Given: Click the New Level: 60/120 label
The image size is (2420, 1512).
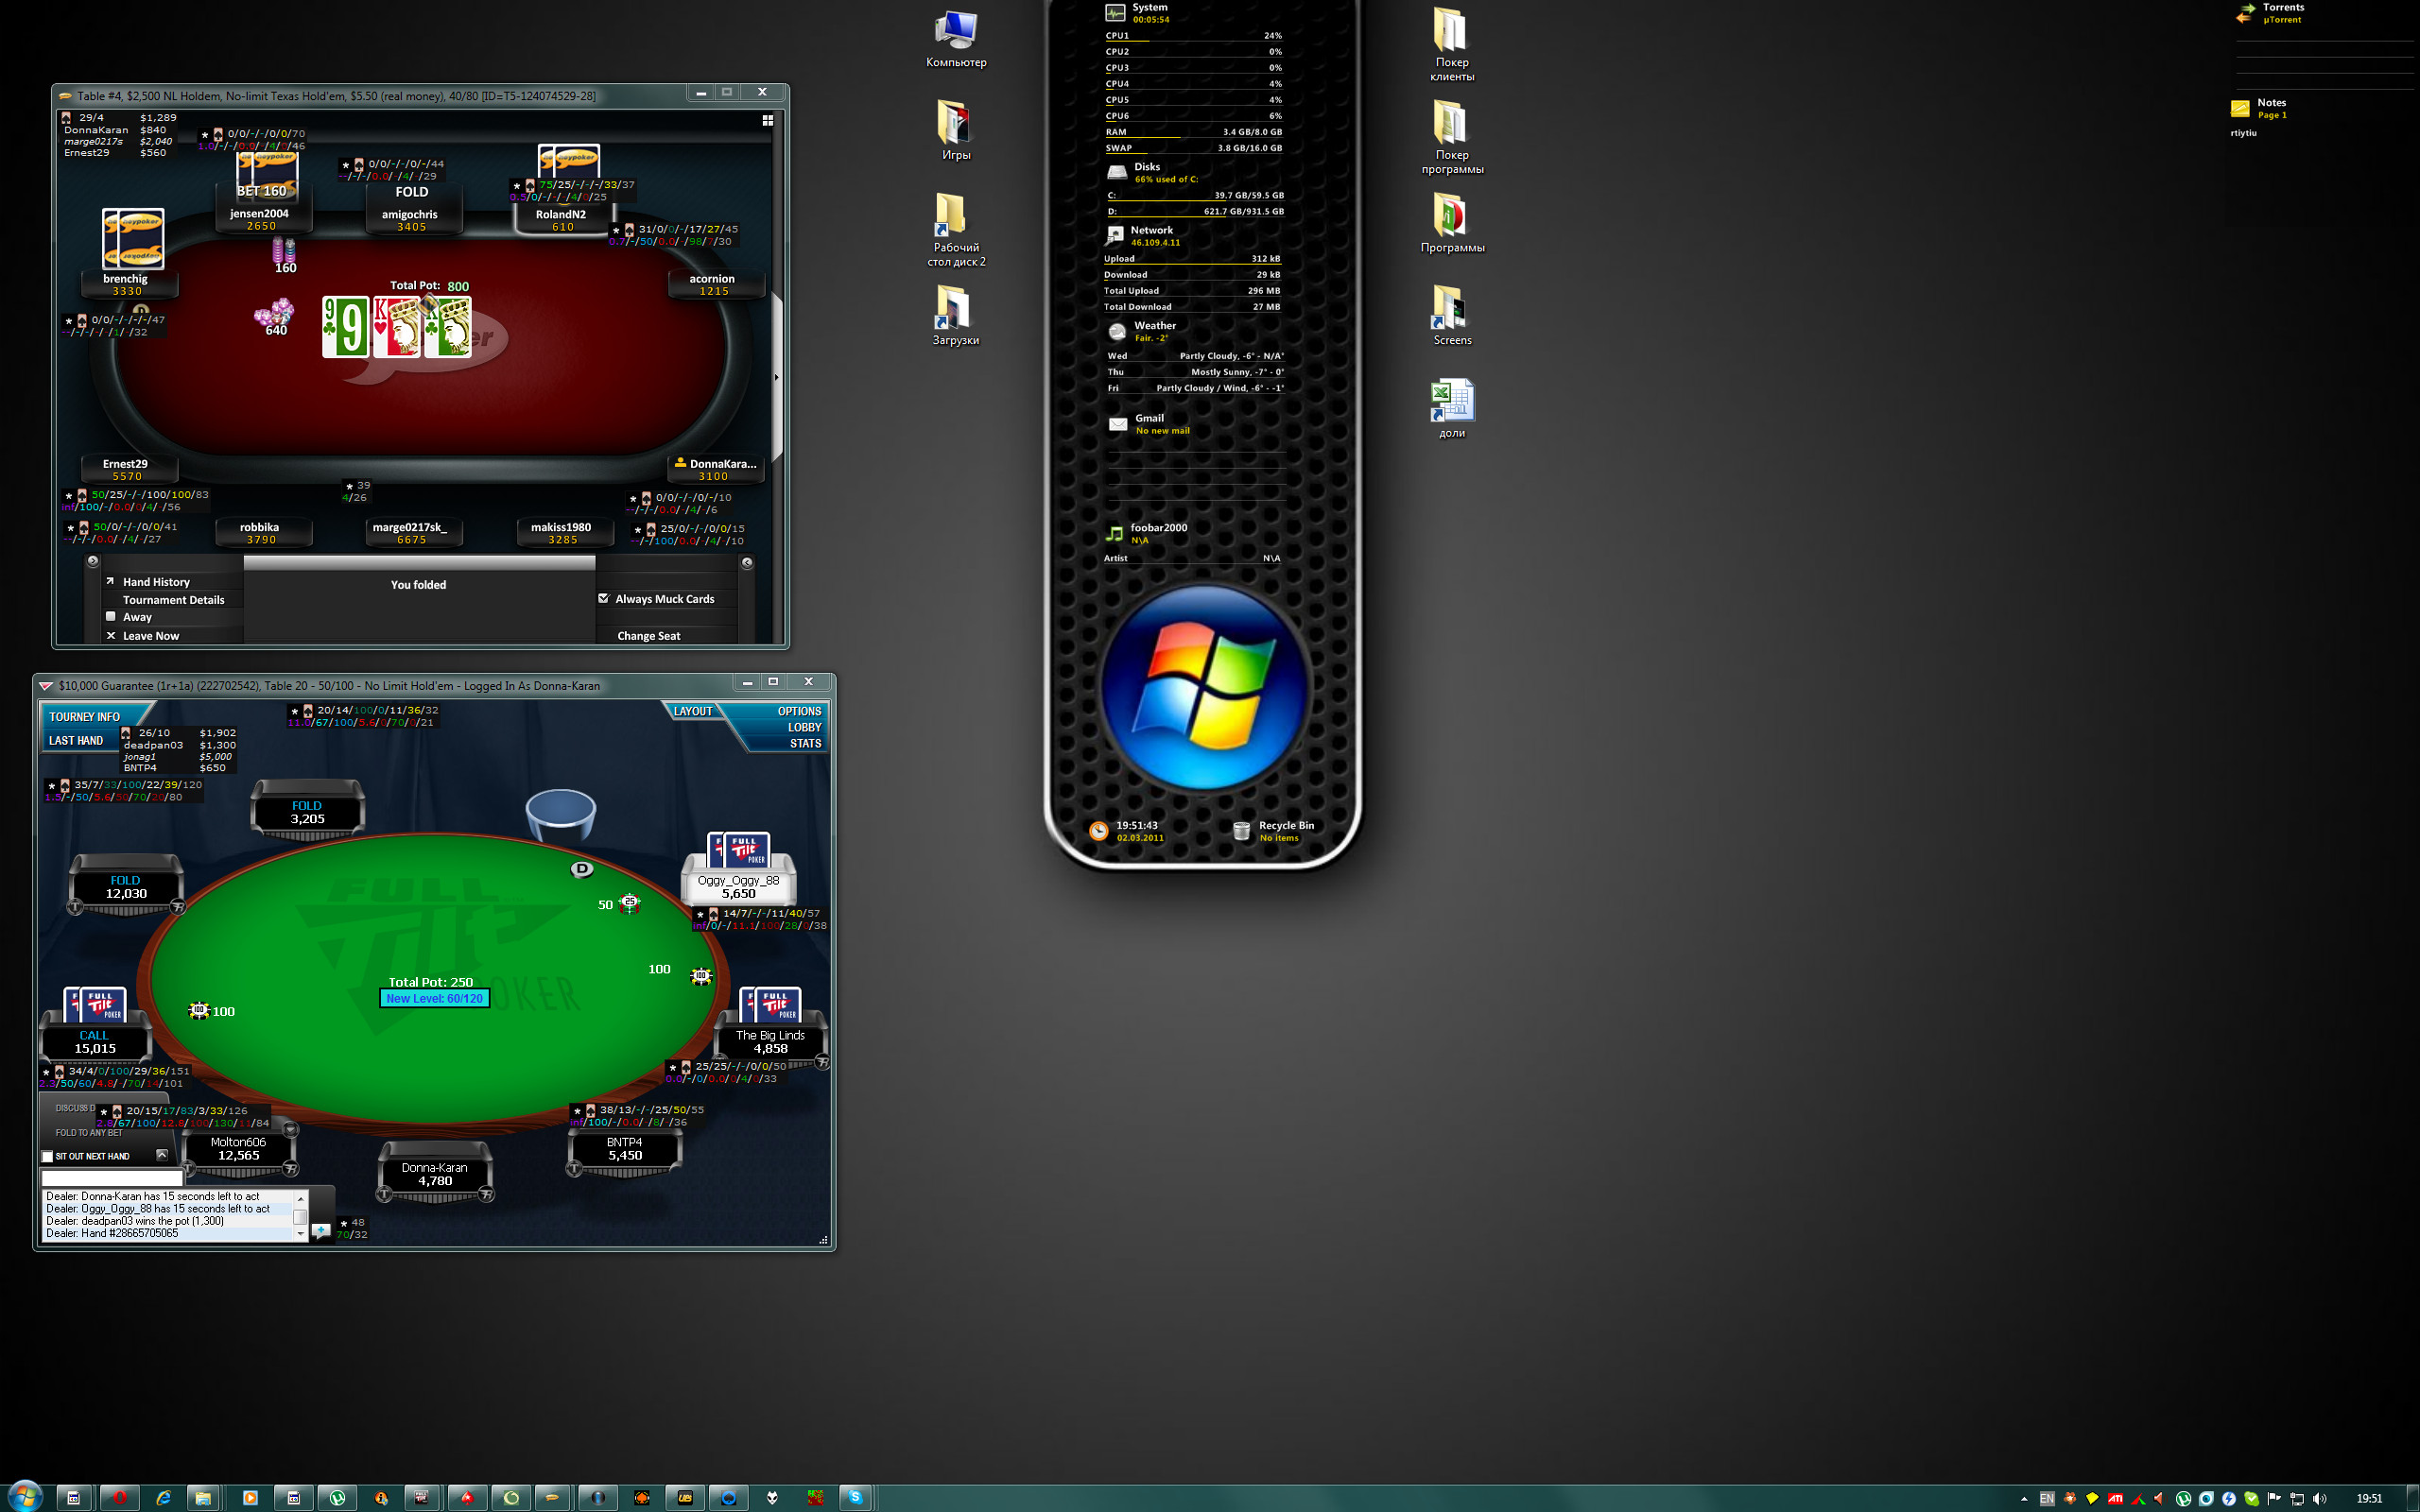Looking at the screenshot, I should point(434,998).
